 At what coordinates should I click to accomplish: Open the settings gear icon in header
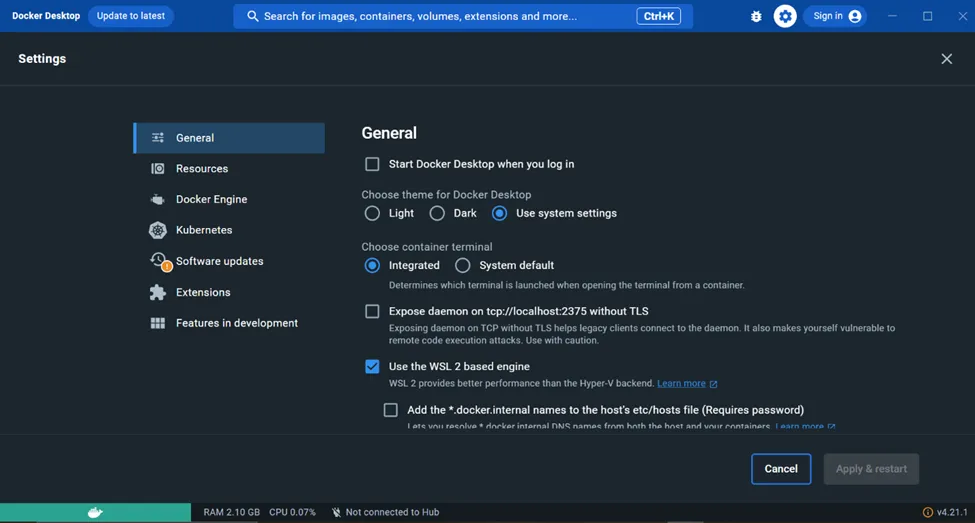785,16
